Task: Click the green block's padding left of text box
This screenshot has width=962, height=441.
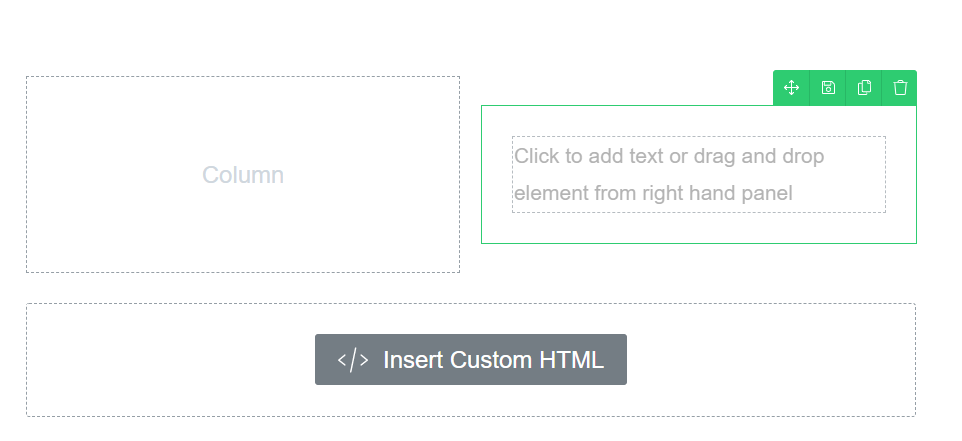Action: point(497,174)
